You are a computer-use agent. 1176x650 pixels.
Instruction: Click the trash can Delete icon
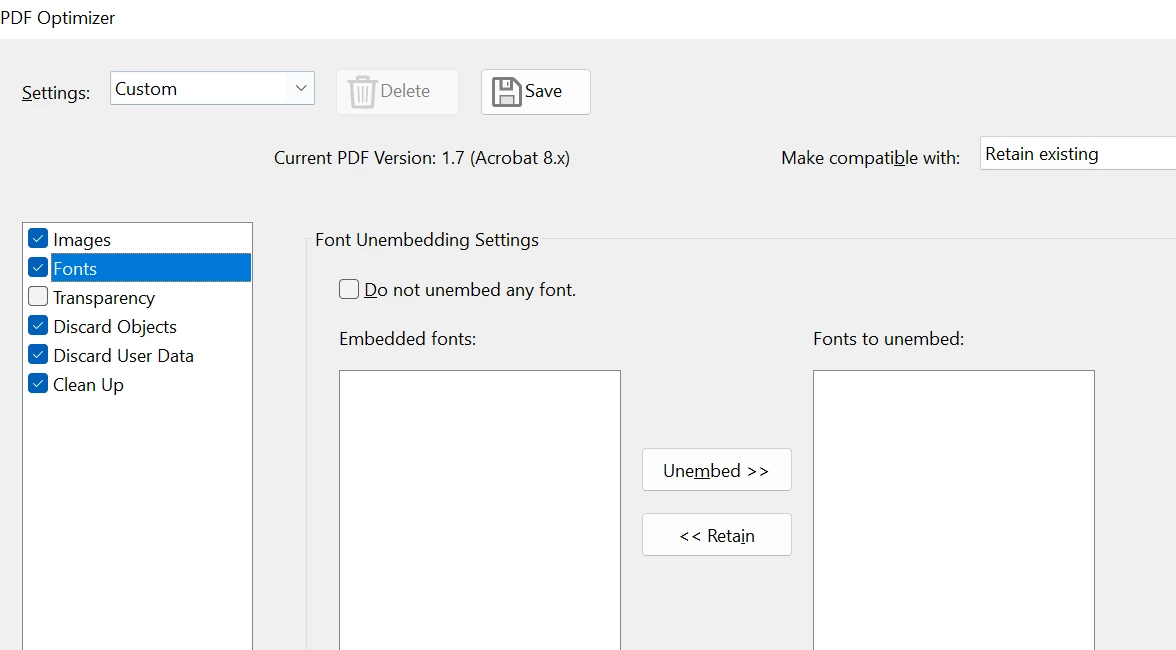[362, 91]
